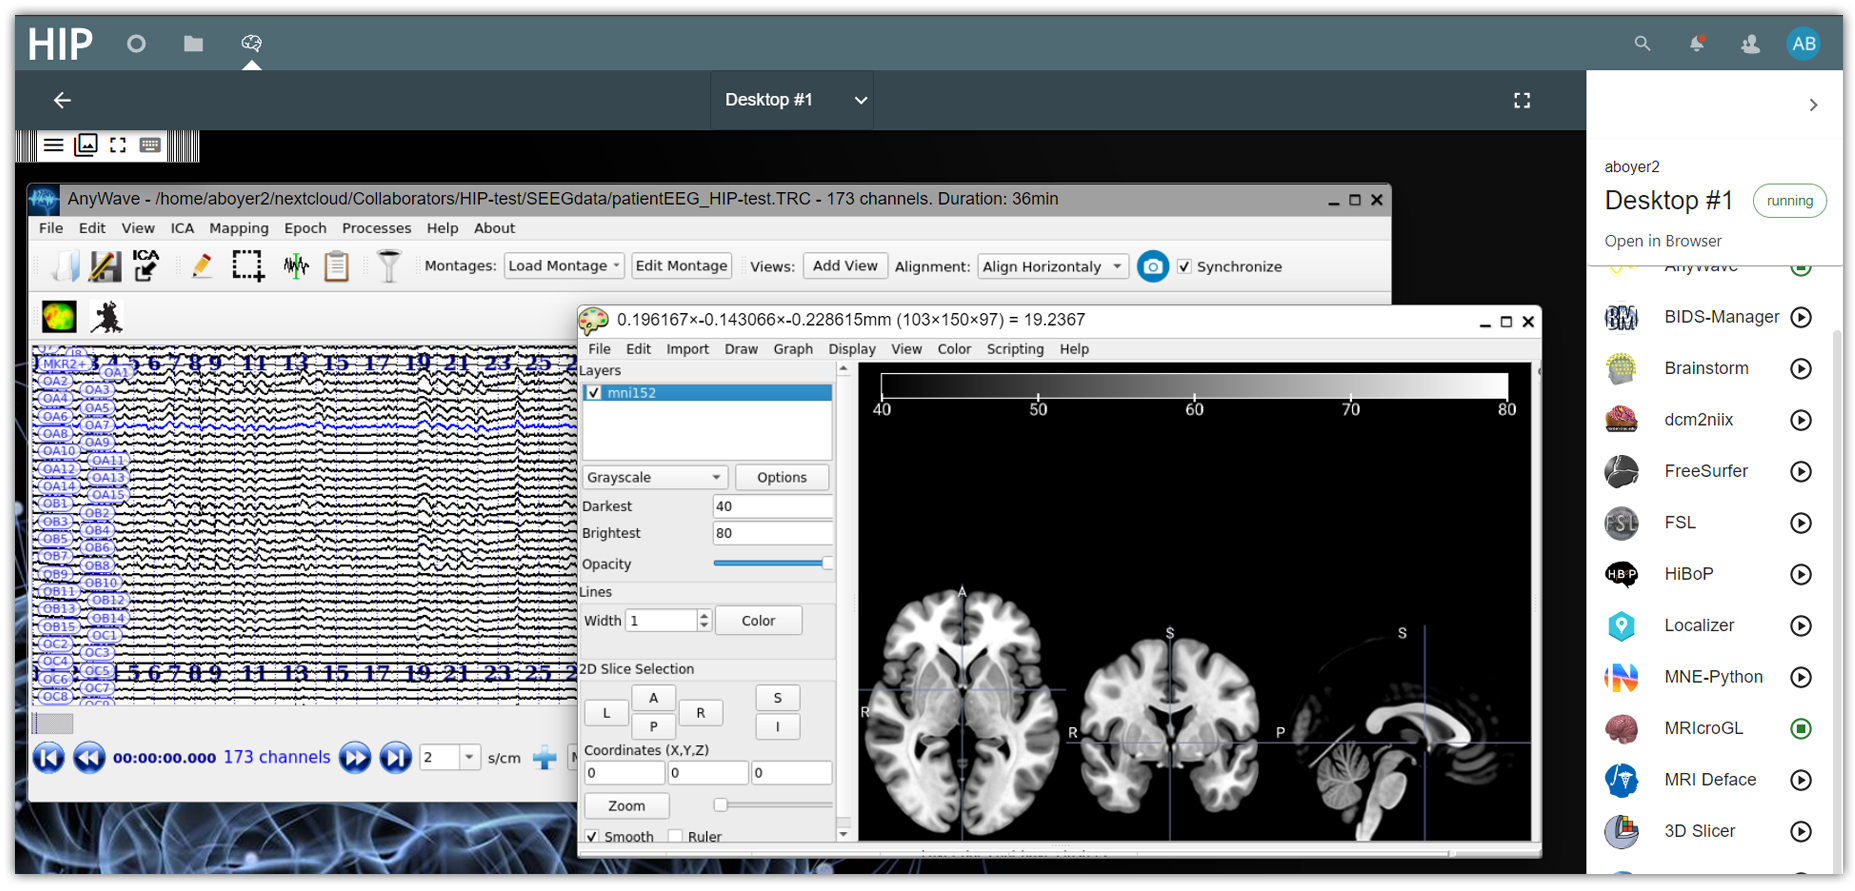Click the X coordinate input field
This screenshot has height=891, width=1855.
[x=624, y=773]
